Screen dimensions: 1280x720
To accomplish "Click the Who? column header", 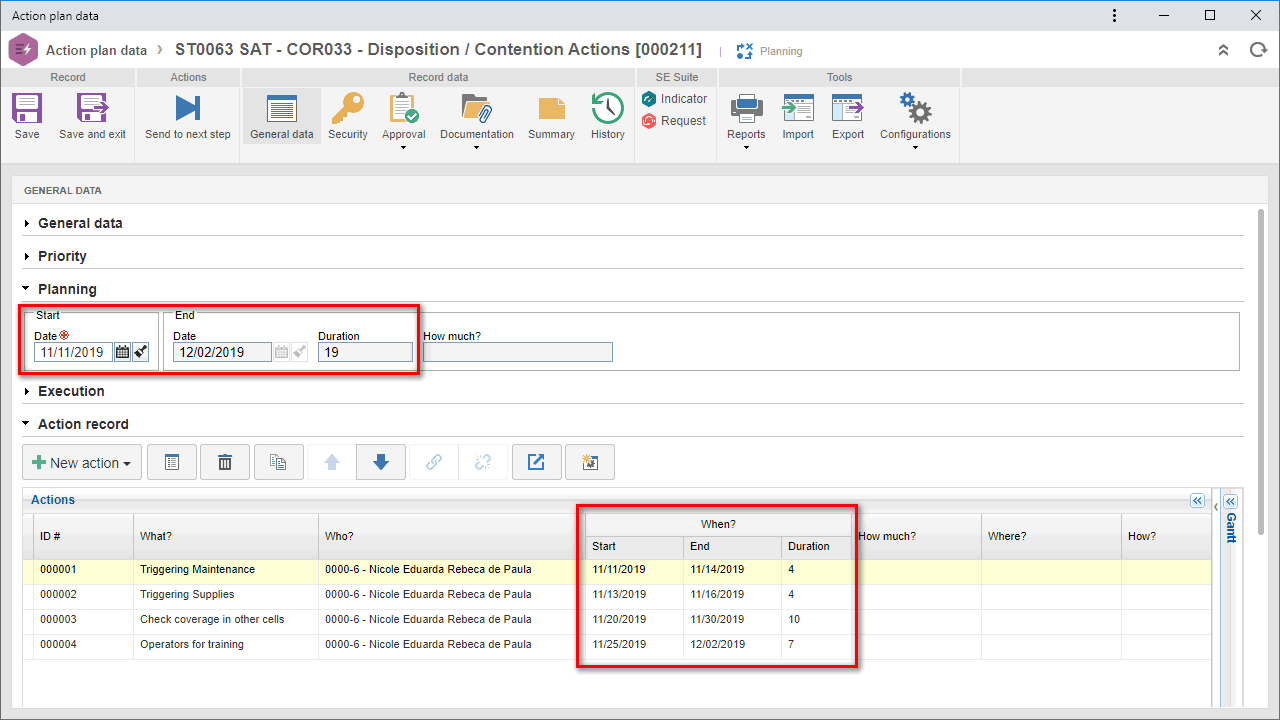I will click(x=451, y=536).
